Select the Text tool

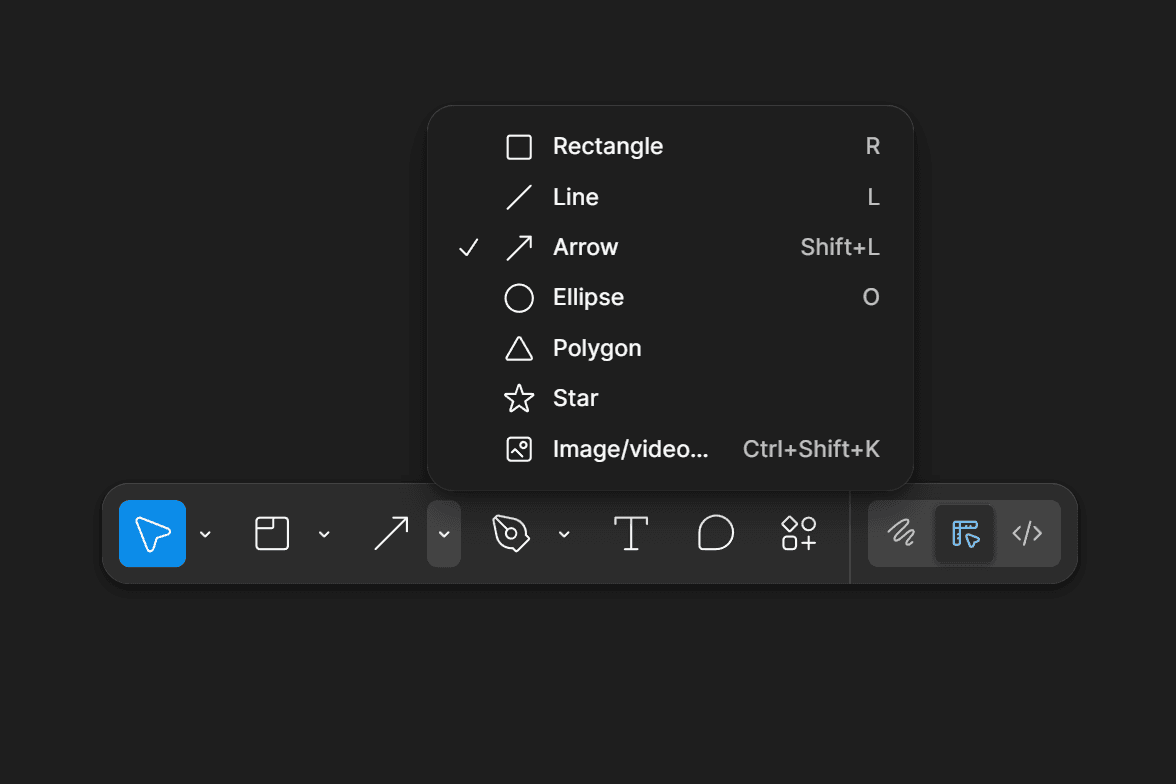click(630, 533)
